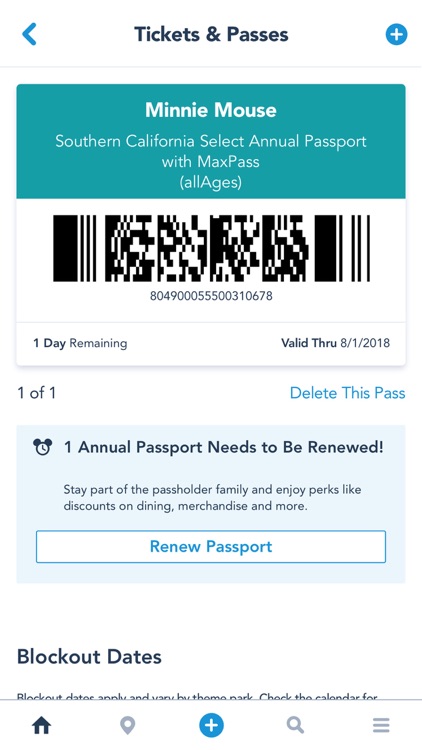The height and width of the screenshot is (750, 422).
Task: Select the Minnie Mouse pass header
Action: pos(211,142)
